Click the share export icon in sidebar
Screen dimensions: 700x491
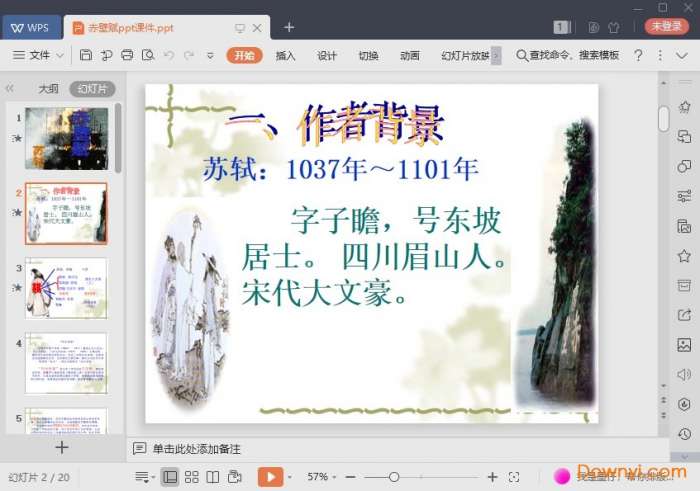tap(684, 315)
